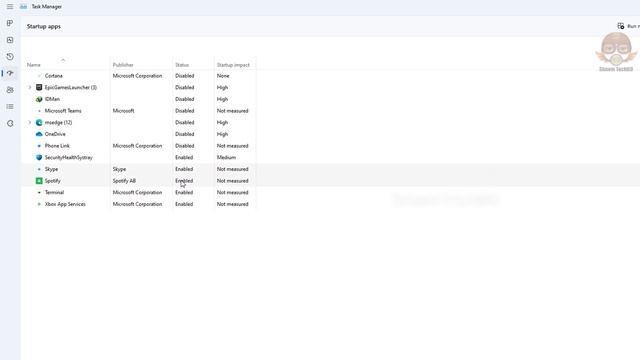This screenshot has height=360, width=640.
Task: Click the OneDrive cloud icon
Action: (x=39, y=134)
